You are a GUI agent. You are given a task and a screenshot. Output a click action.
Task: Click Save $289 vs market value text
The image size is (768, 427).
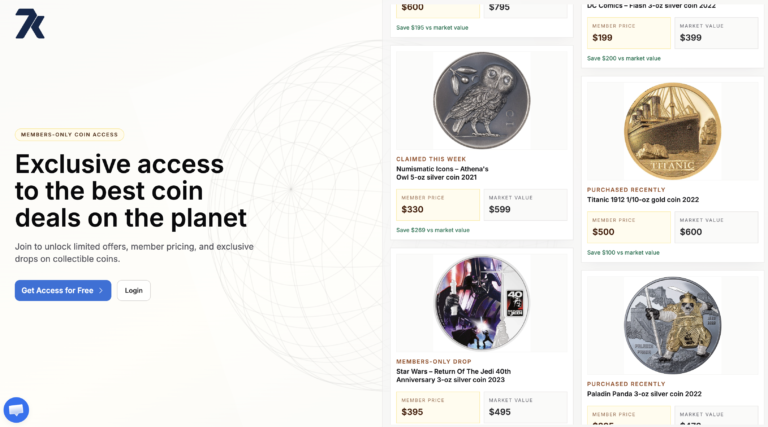(x=432, y=230)
